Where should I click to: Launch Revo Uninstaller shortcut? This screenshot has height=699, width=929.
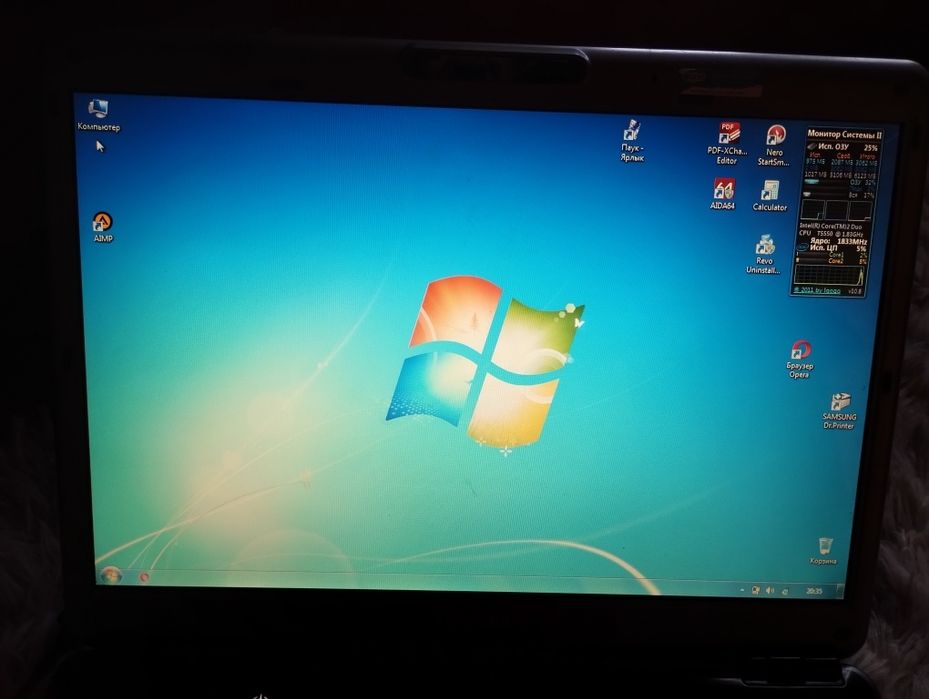pos(764,254)
